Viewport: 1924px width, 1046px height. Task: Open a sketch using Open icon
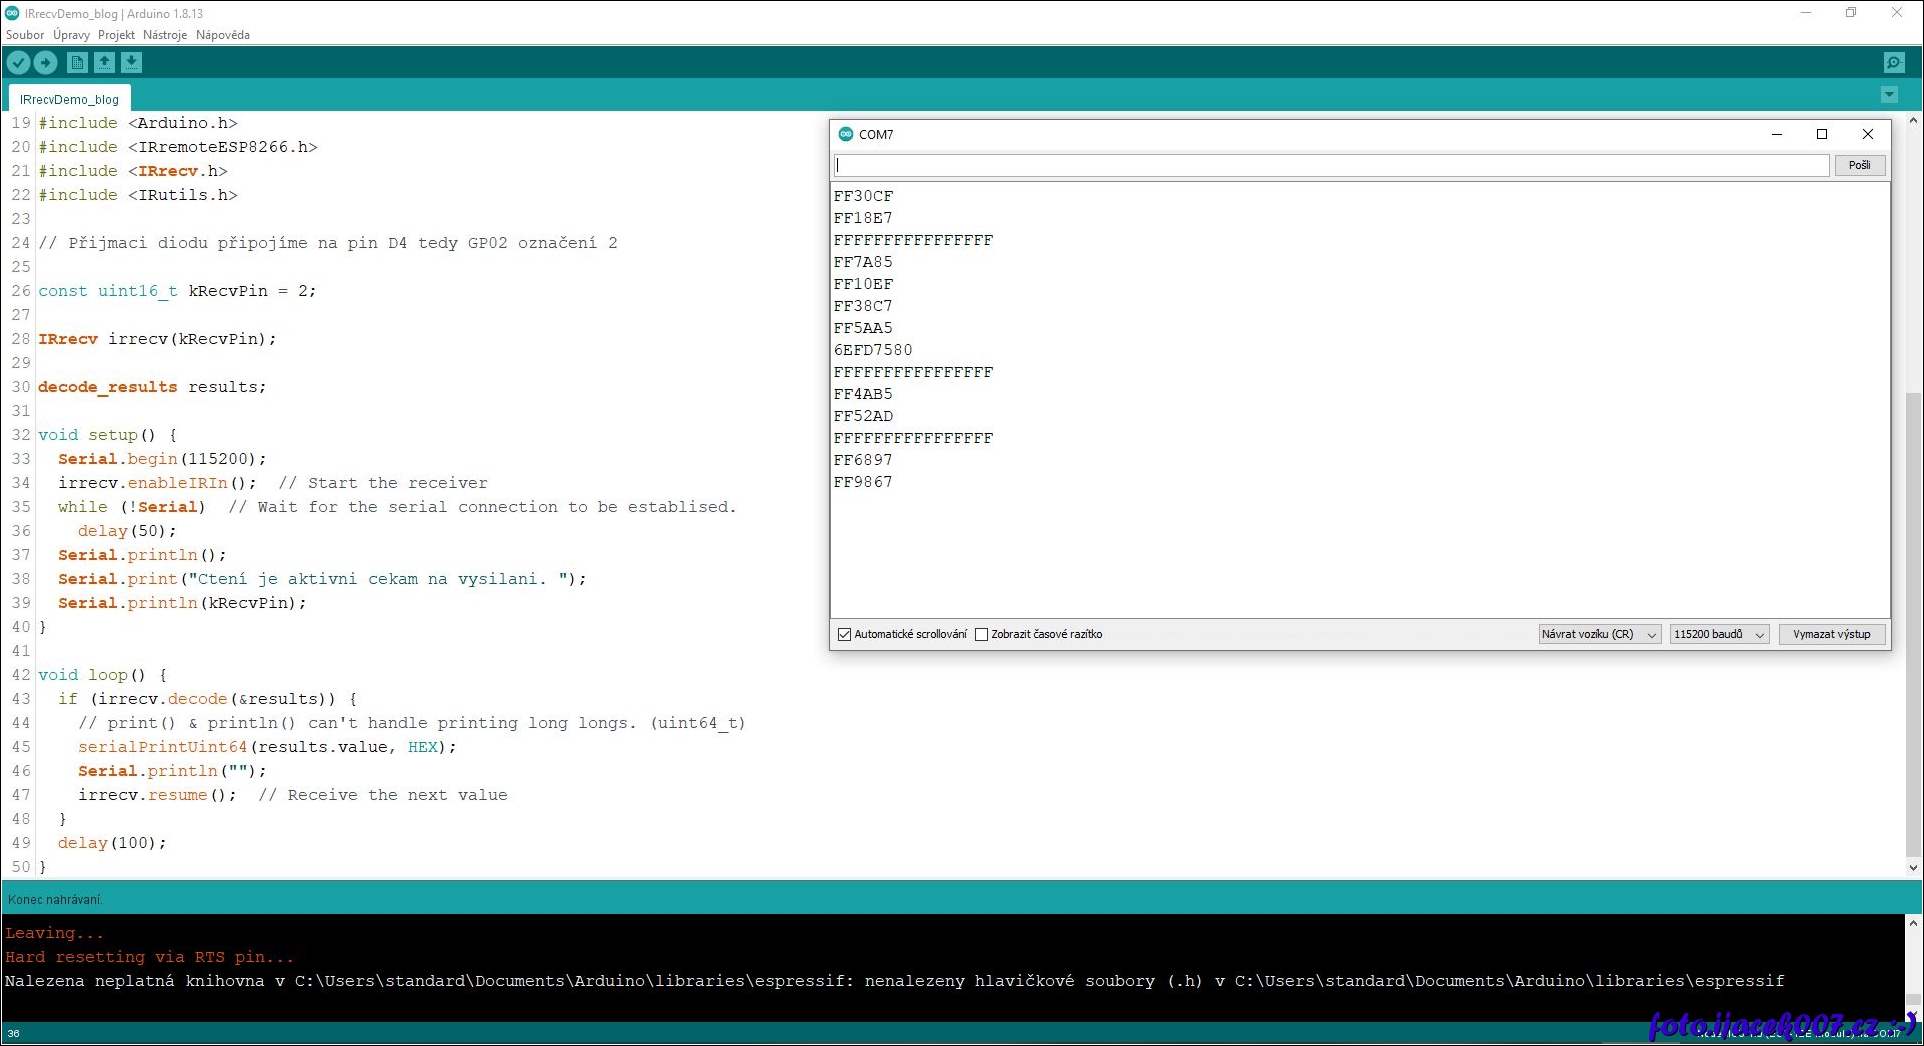[104, 63]
